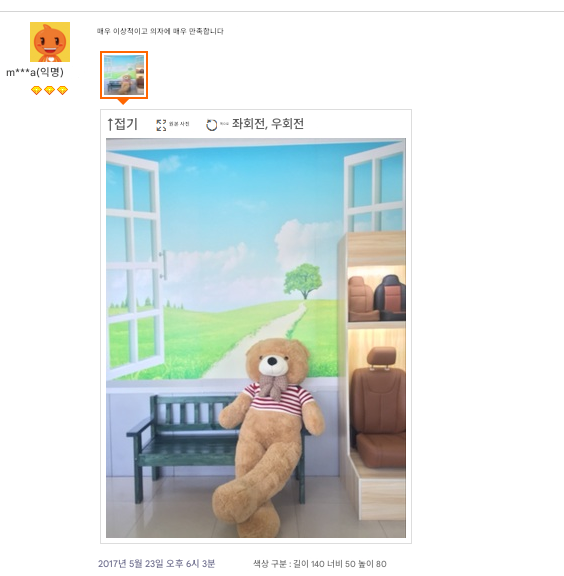The image size is (564, 576).
Task: Open the m***a(익명) reviewer name
Action: click(35, 72)
